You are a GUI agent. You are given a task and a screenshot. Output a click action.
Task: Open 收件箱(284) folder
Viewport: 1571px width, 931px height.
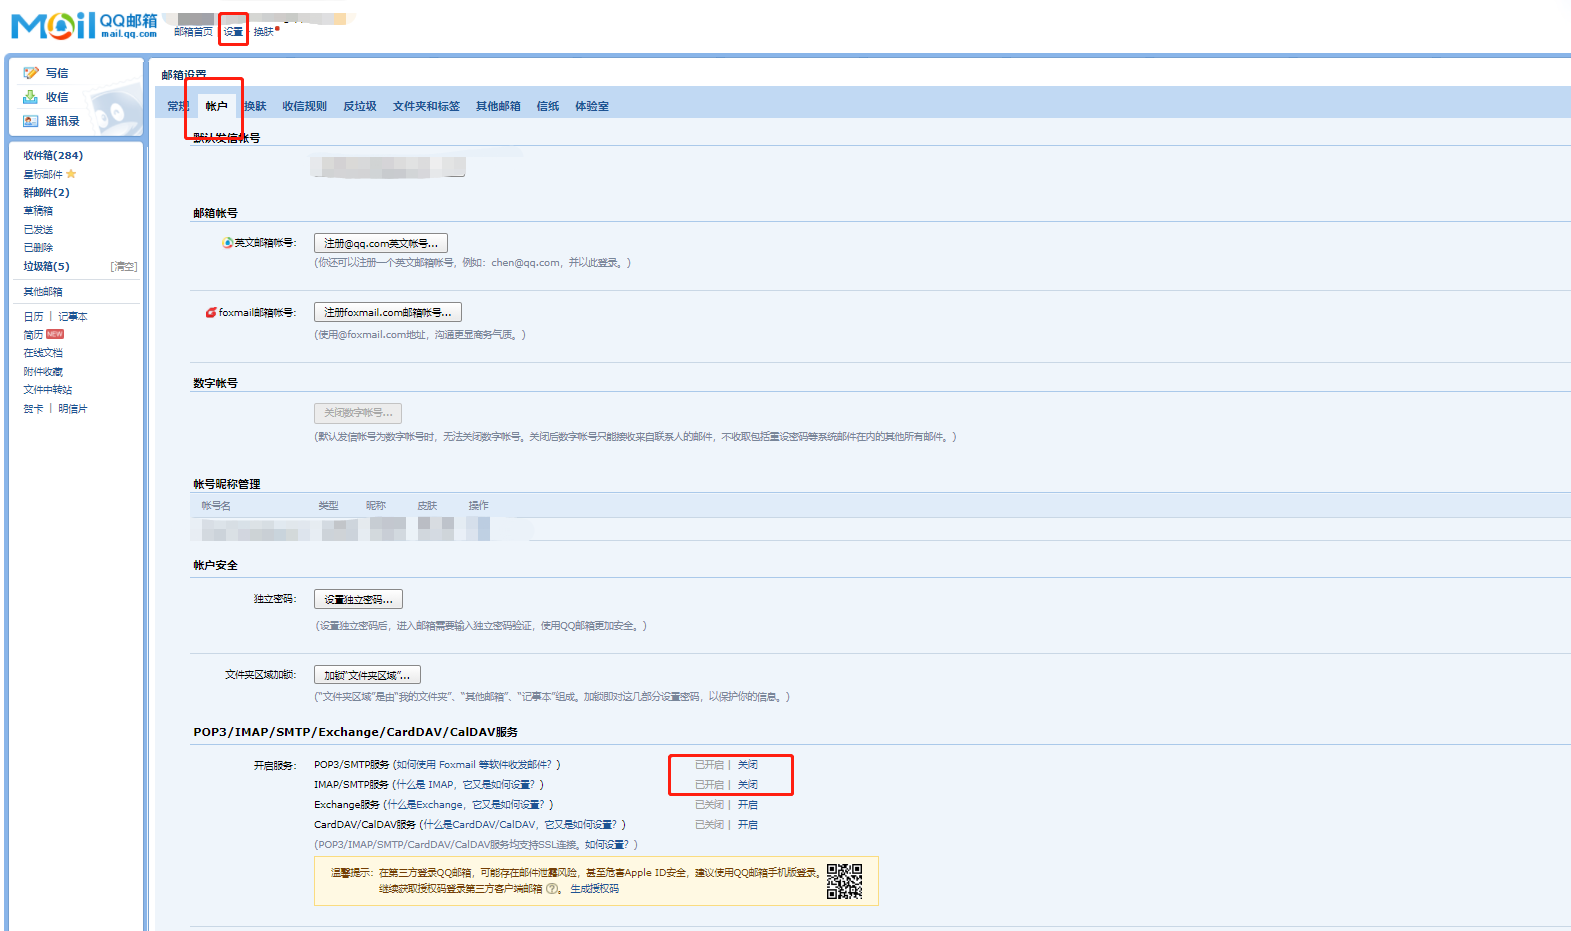coord(53,155)
